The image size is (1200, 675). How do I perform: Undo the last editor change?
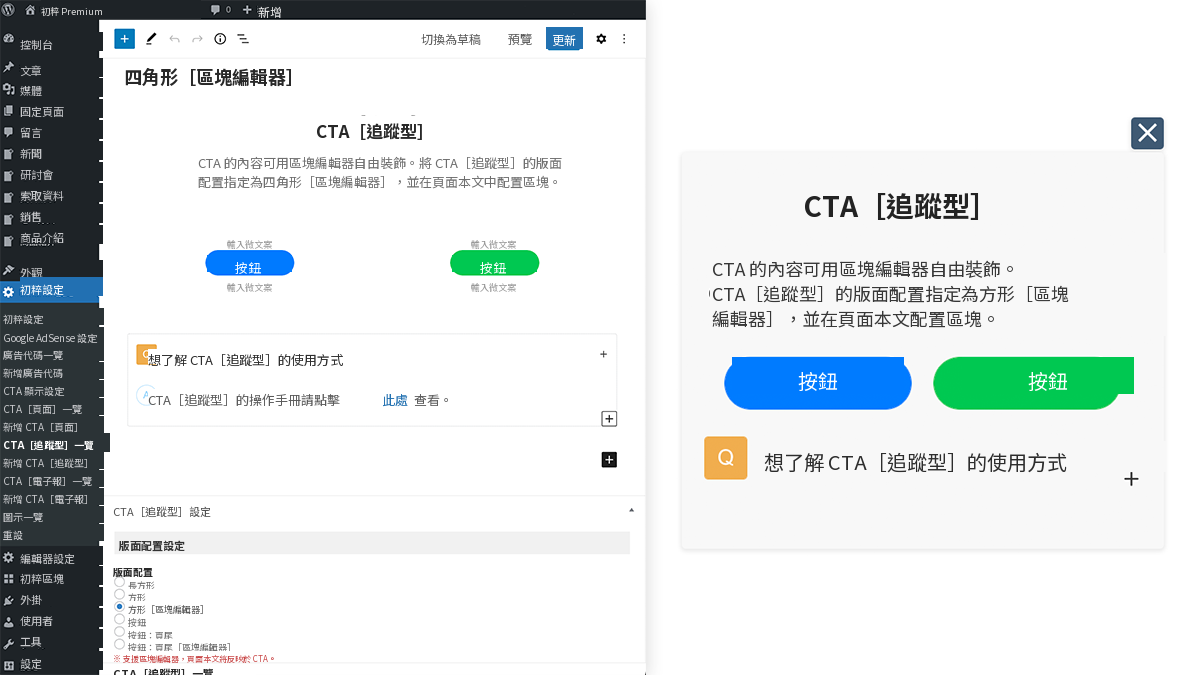click(174, 39)
